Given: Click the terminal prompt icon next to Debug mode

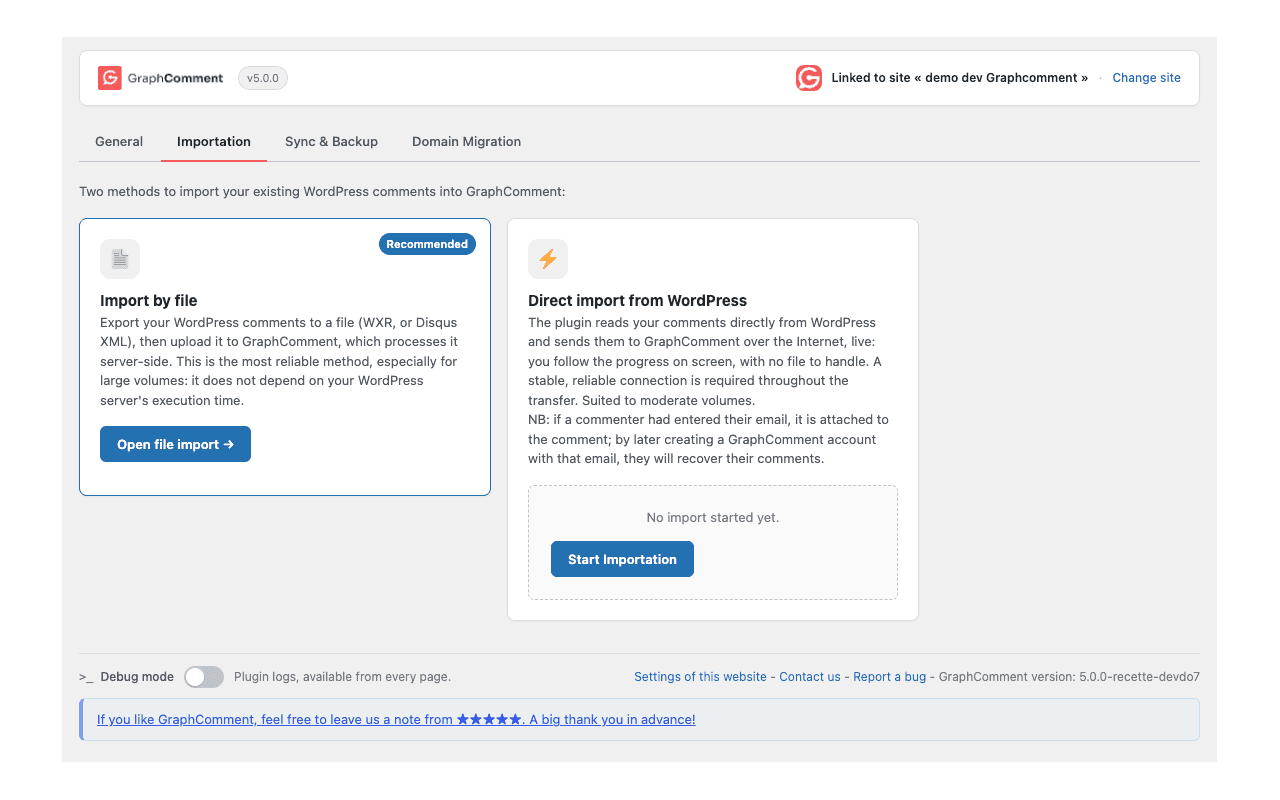Looking at the screenshot, I should tap(86, 677).
